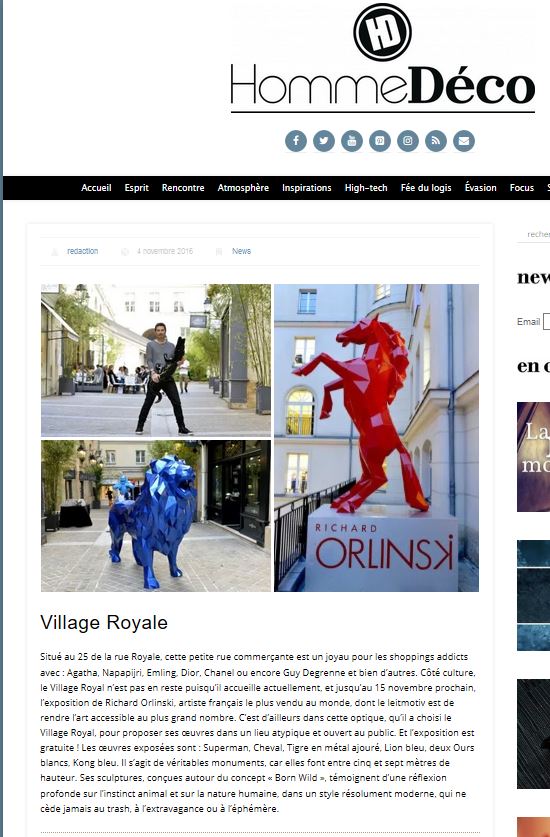Open the red horse Orlinski photo
550x837 pixels.
click(x=376, y=438)
